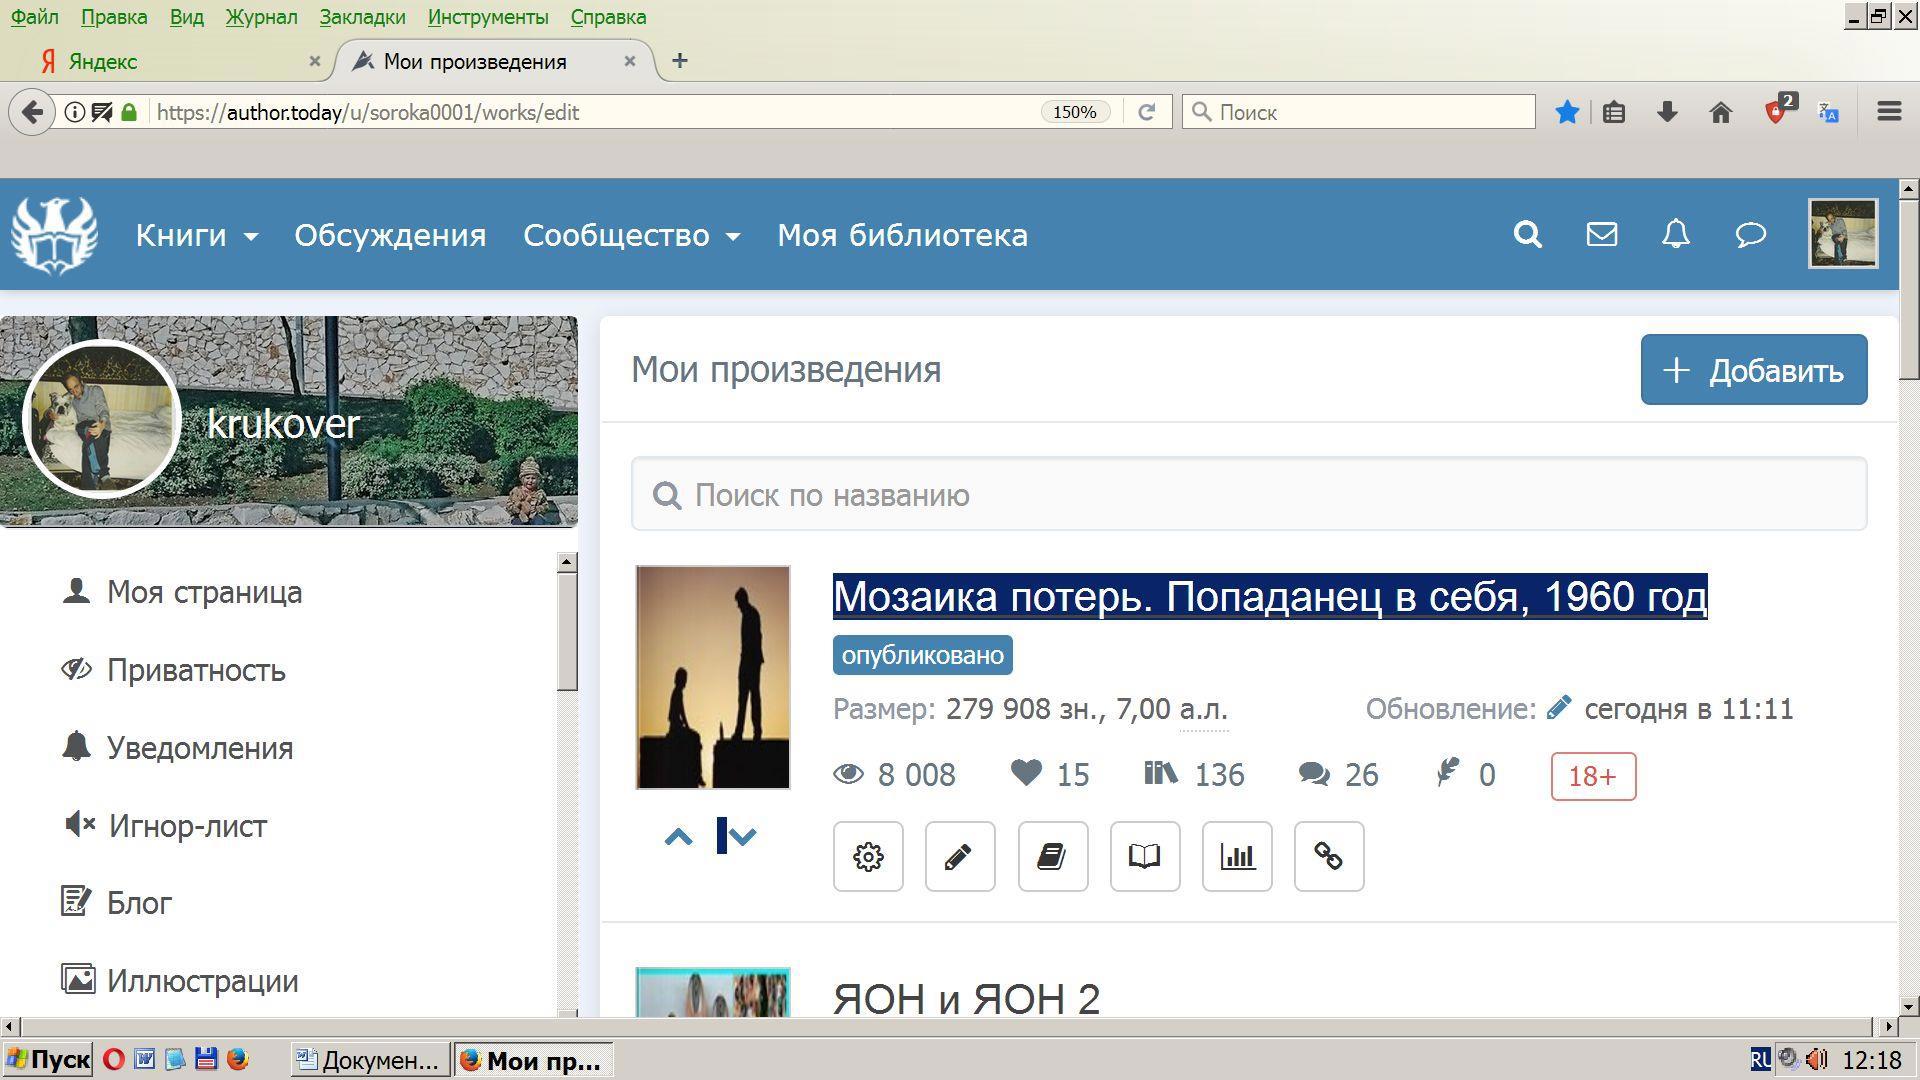This screenshot has width=1920, height=1080.
Task: Click the pencil edit icon under book
Action: coord(959,857)
